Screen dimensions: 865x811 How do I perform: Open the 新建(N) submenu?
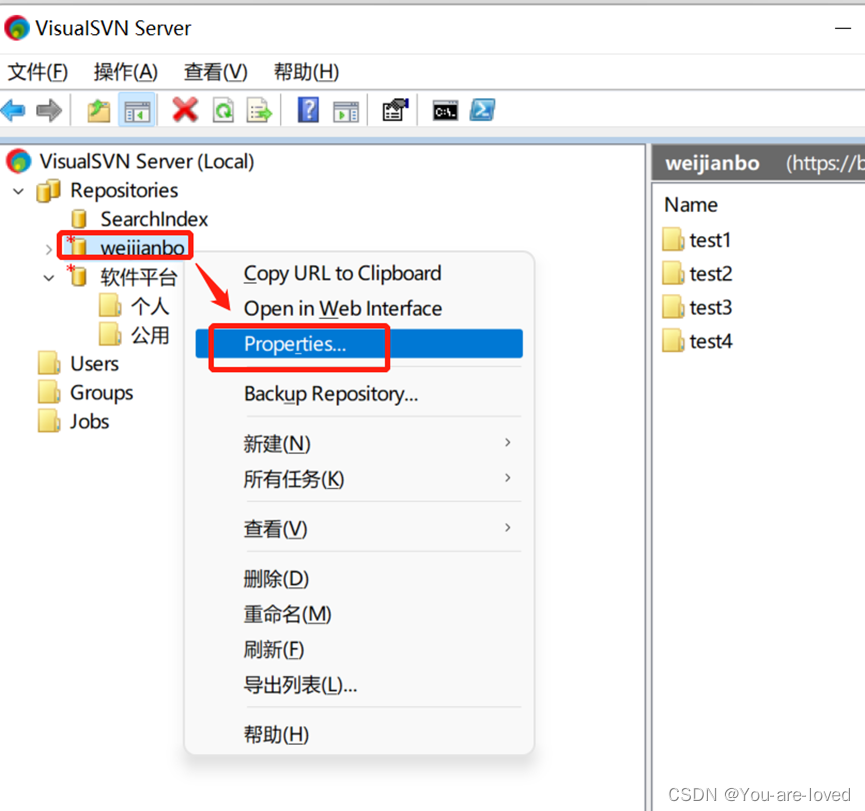tap(359, 444)
